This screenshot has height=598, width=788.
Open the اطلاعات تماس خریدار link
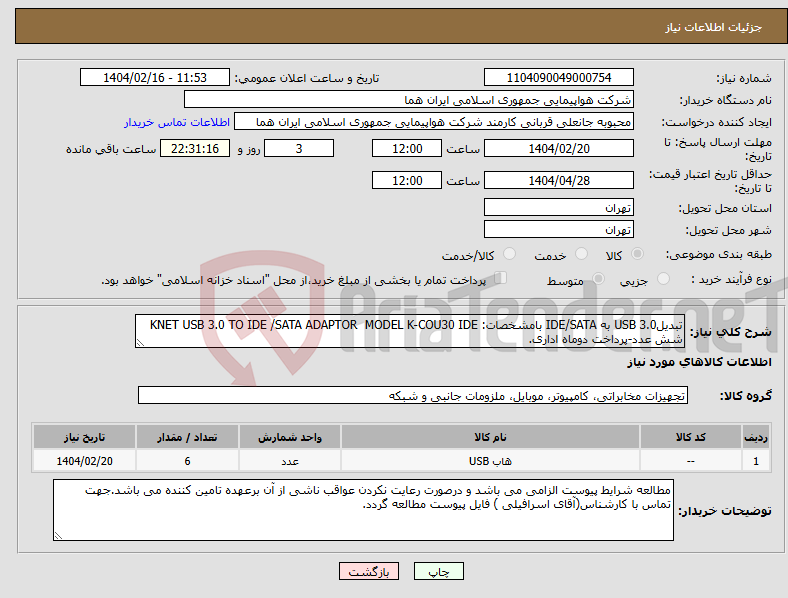177,122
